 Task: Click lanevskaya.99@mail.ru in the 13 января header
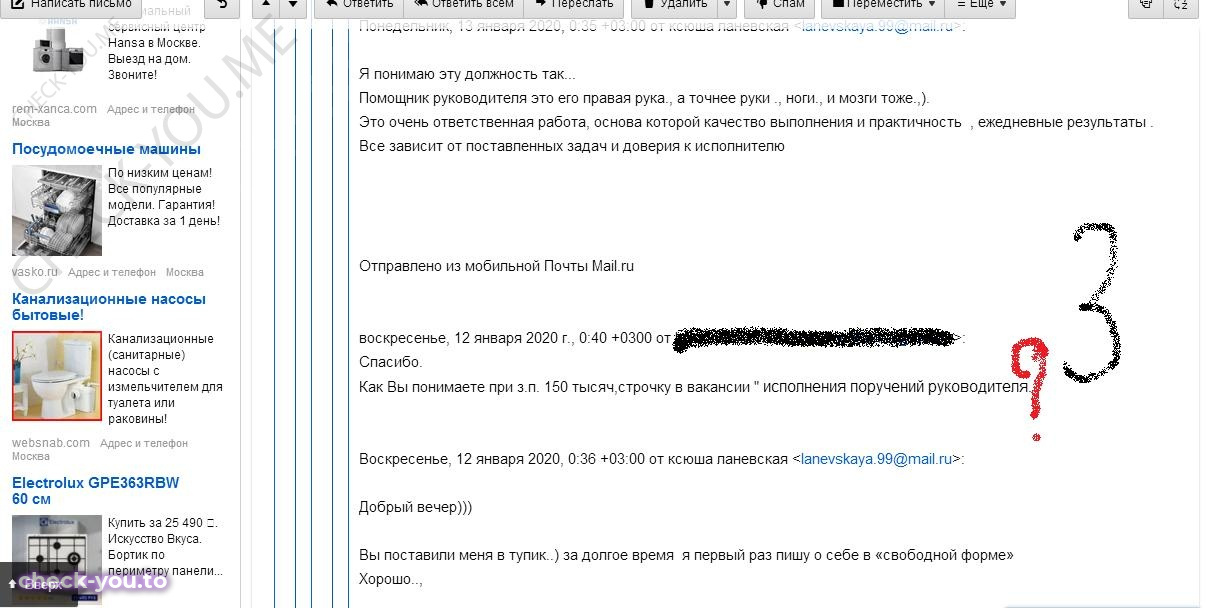point(877,26)
